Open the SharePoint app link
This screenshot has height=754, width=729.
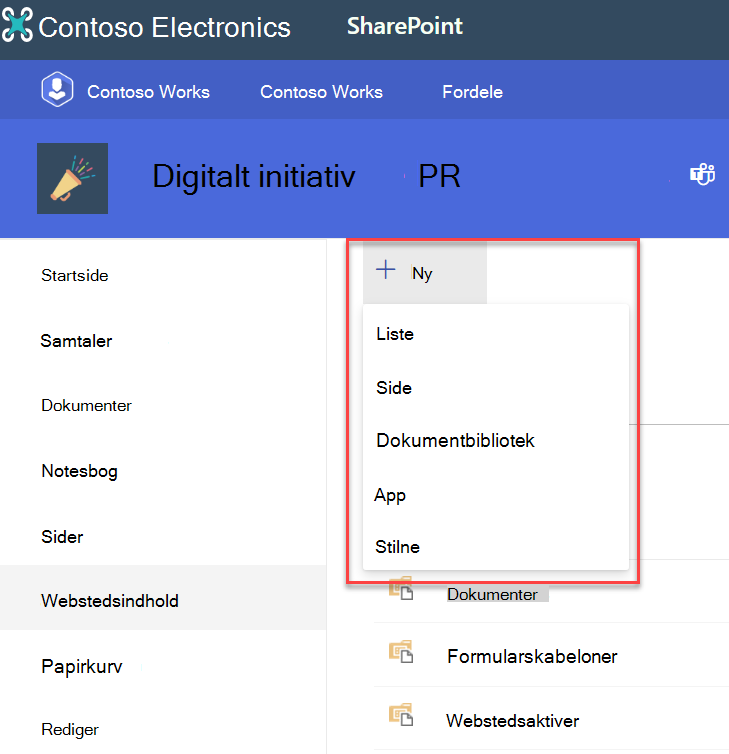(x=405, y=26)
